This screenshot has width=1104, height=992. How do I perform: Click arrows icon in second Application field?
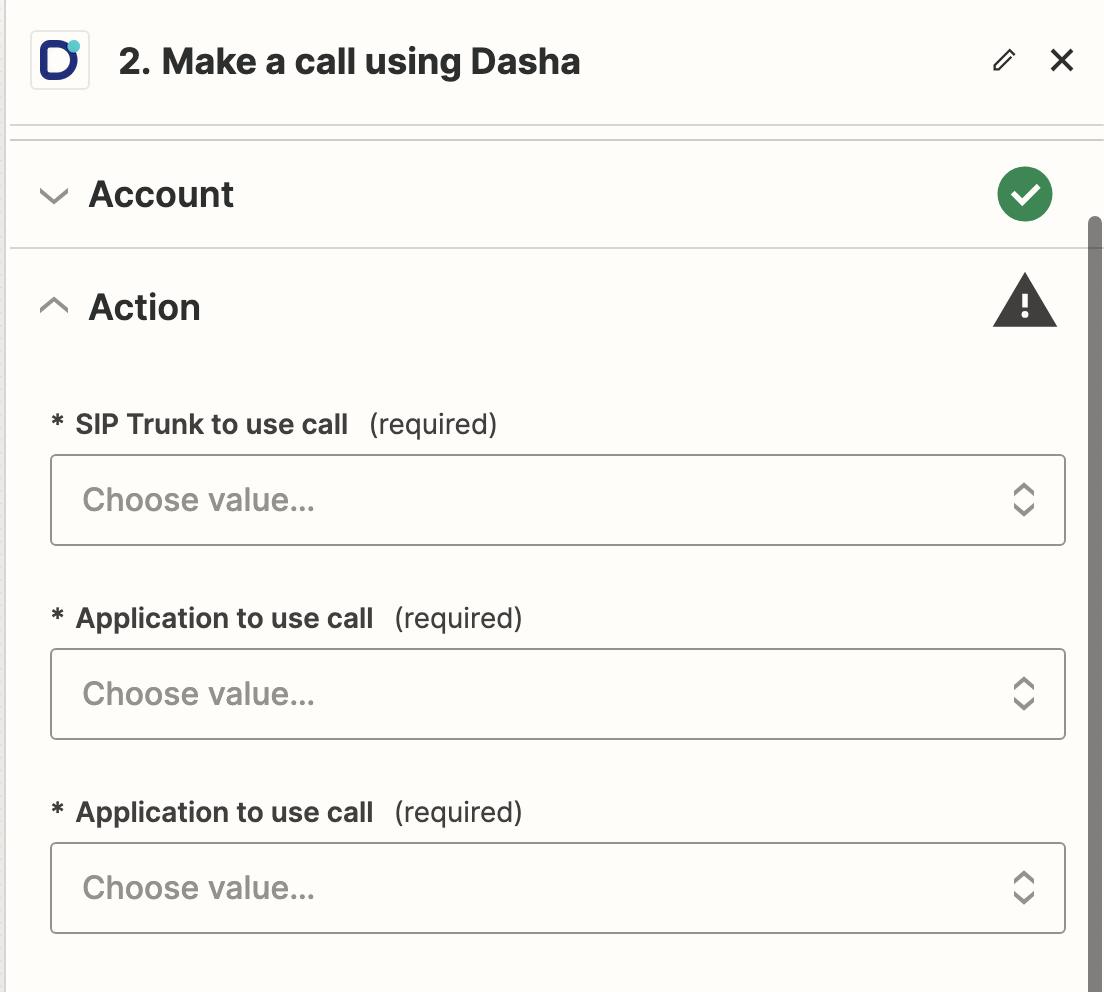pyautogui.click(x=1023, y=888)
